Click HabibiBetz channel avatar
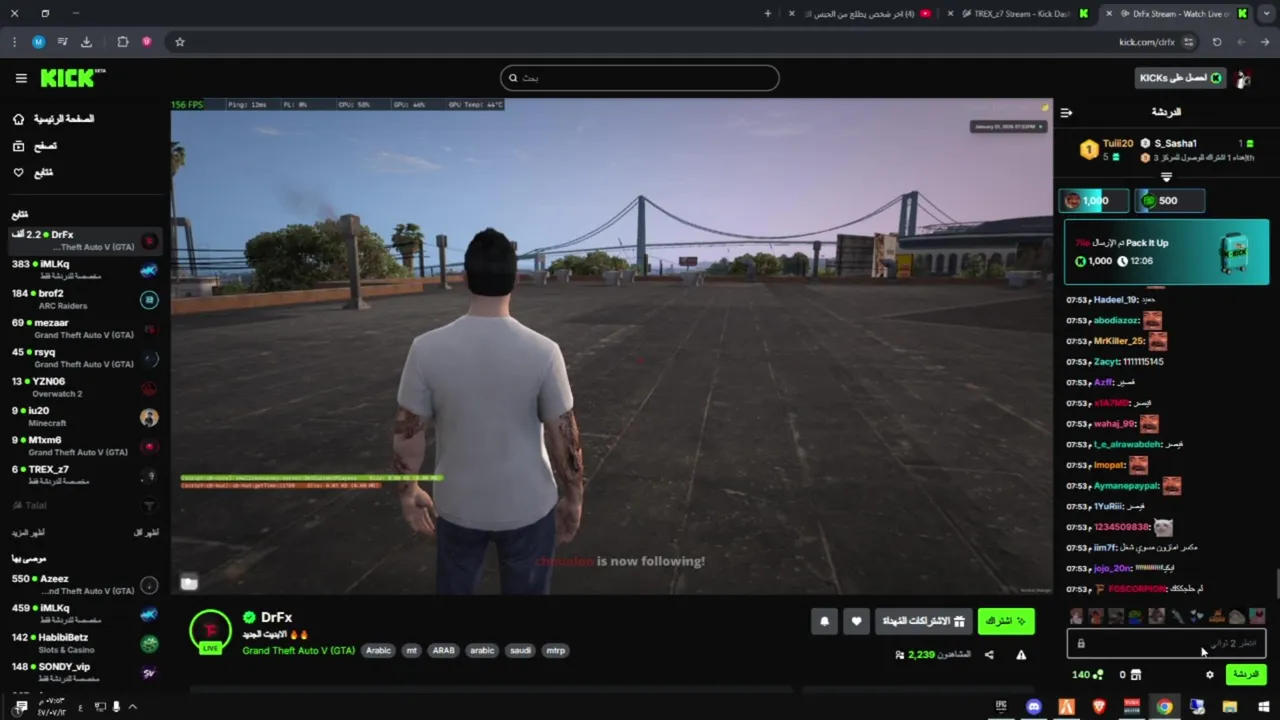1280x720 pixels. point(149,644)
